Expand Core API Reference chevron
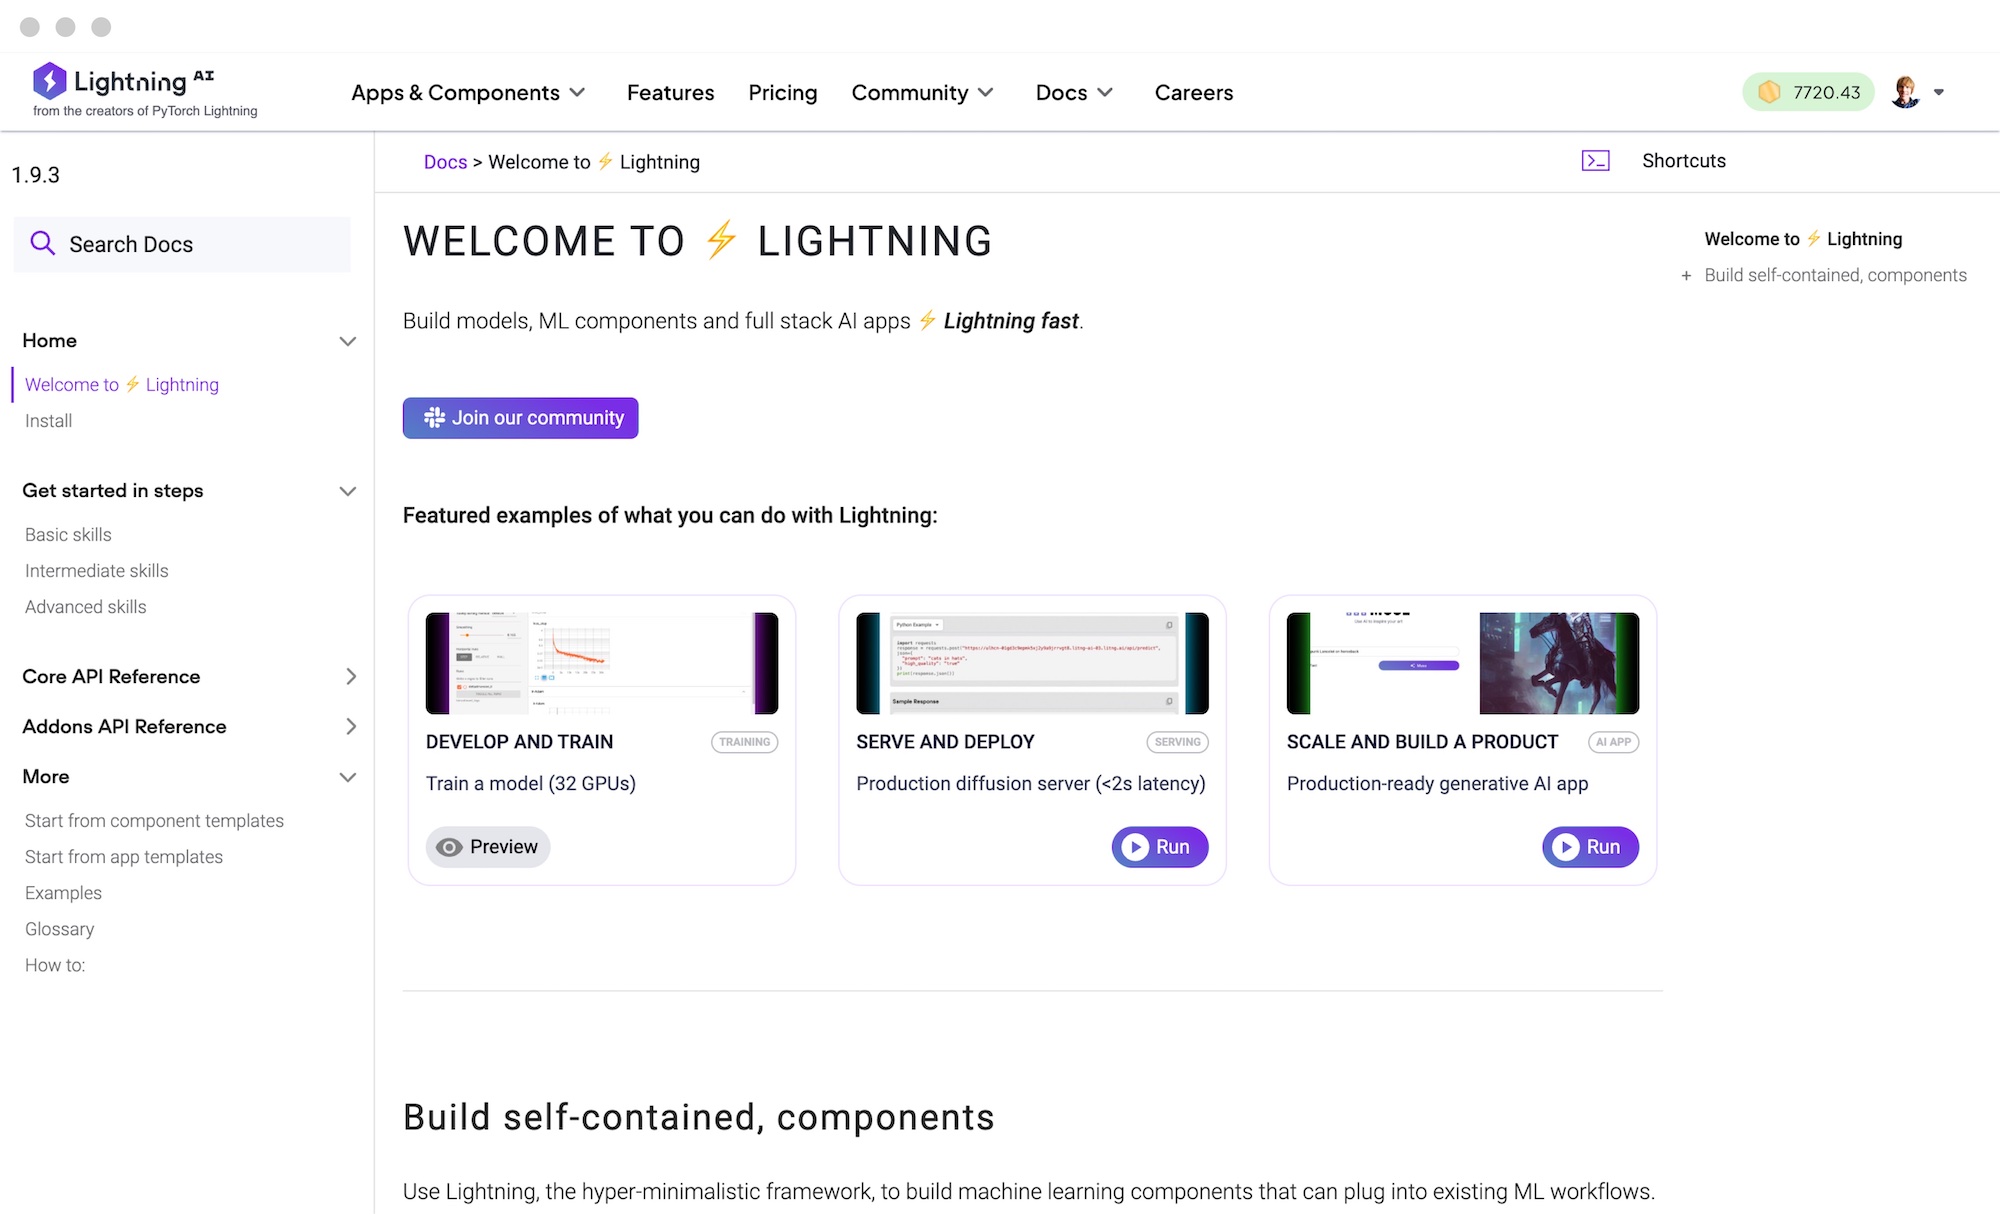This screenshot has height=1214, width=2000. coord(350,677)
